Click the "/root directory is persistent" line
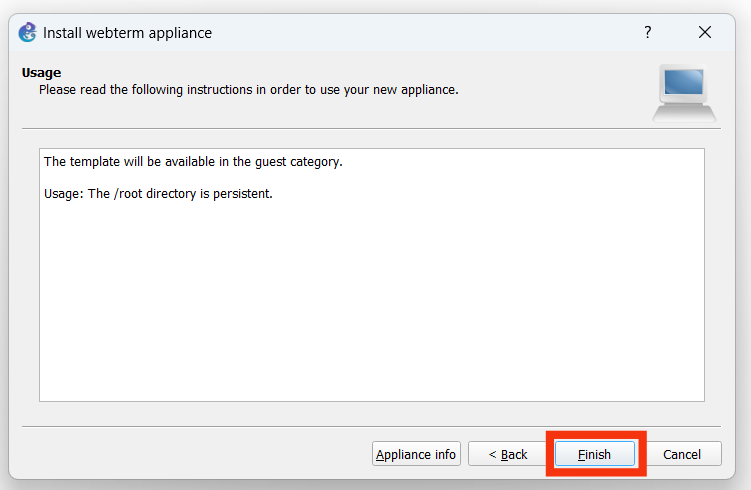 tap(158, 193)
